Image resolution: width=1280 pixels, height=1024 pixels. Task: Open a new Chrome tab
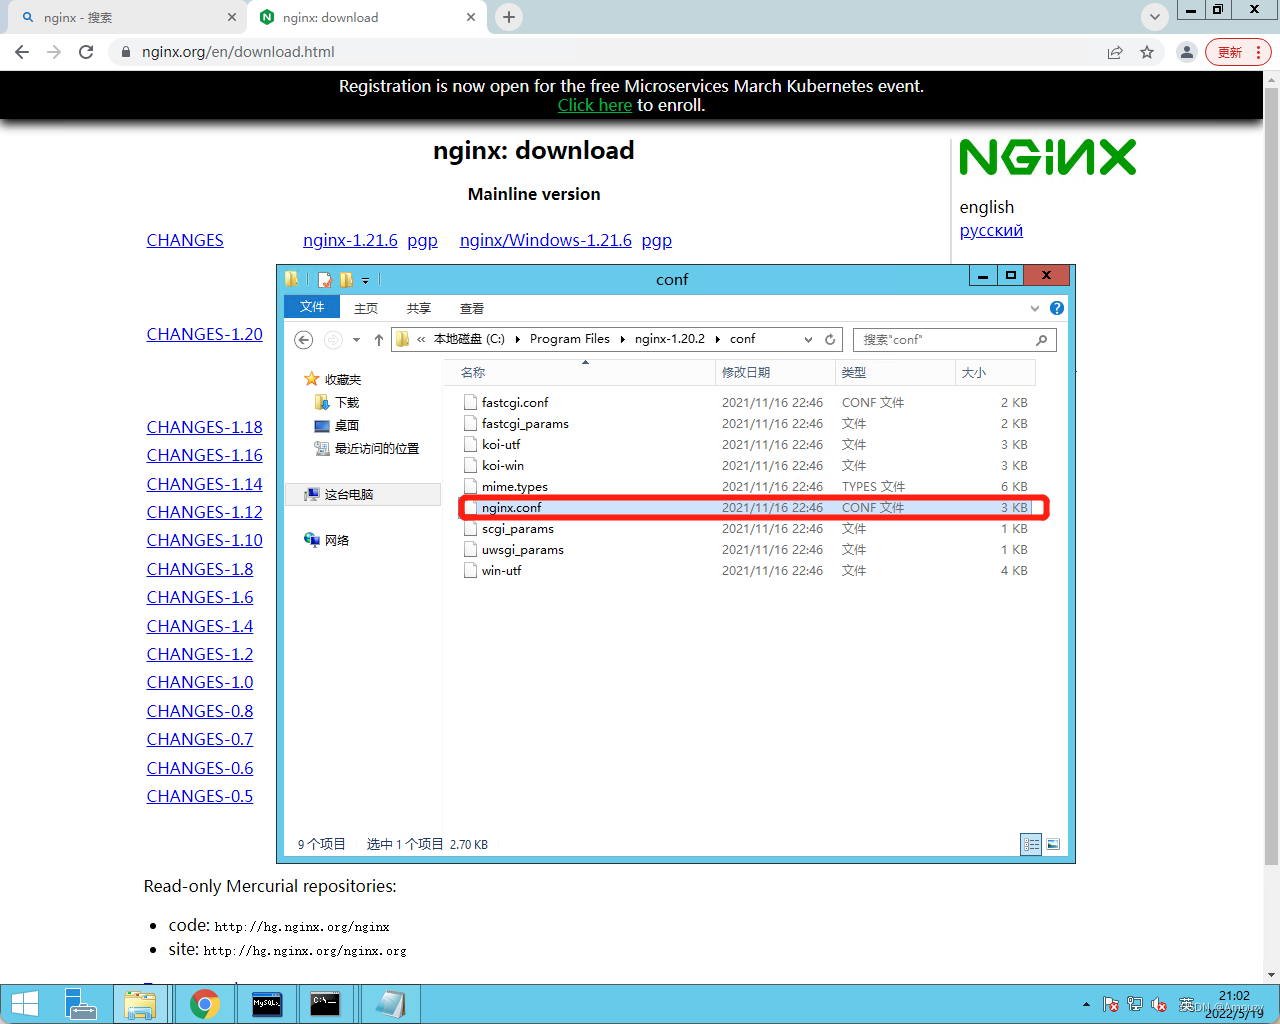point(509,17)
